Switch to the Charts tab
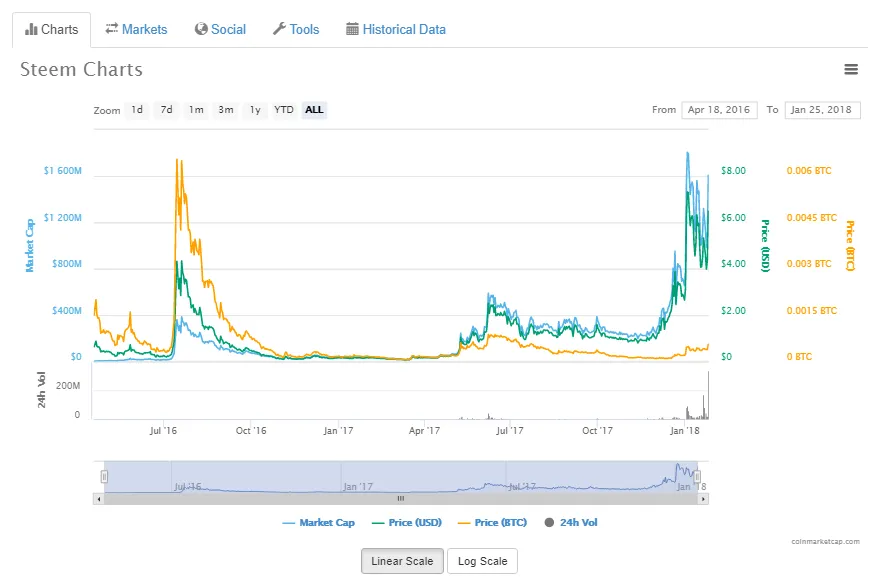The height and width of the screenshot is (588, 875). coord(51,30)
